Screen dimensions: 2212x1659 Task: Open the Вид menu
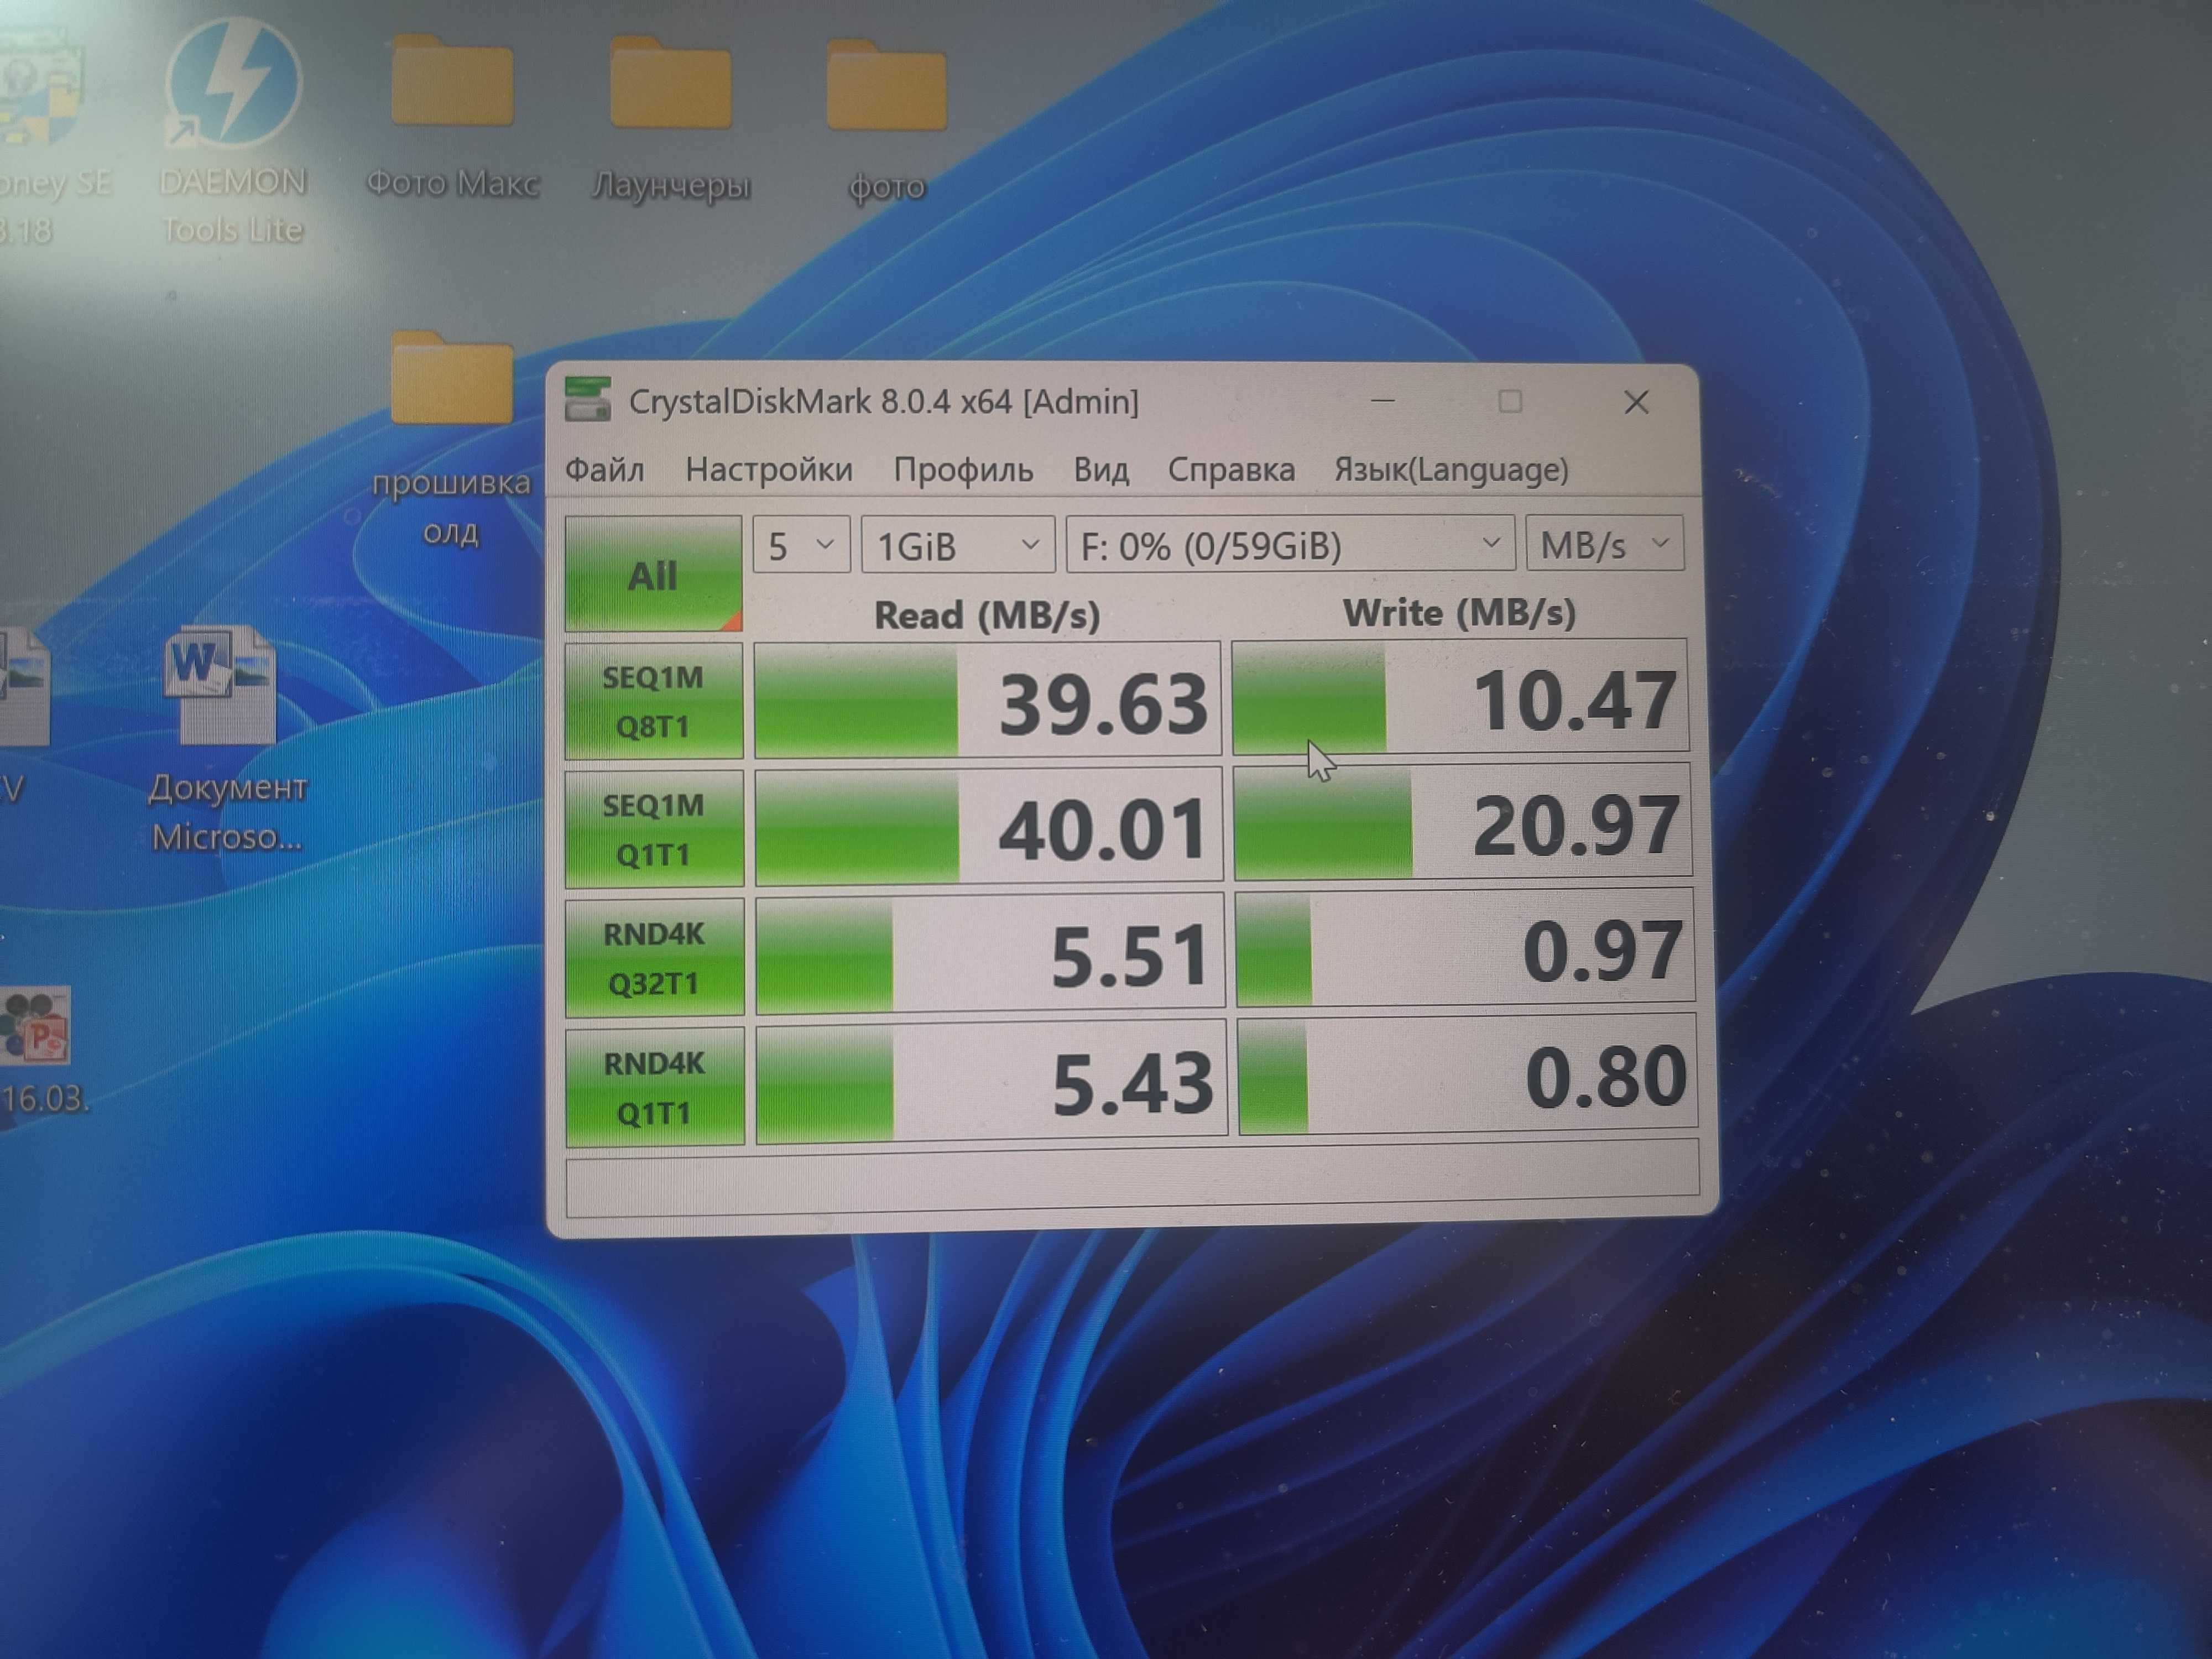[x=1100, y=469]
